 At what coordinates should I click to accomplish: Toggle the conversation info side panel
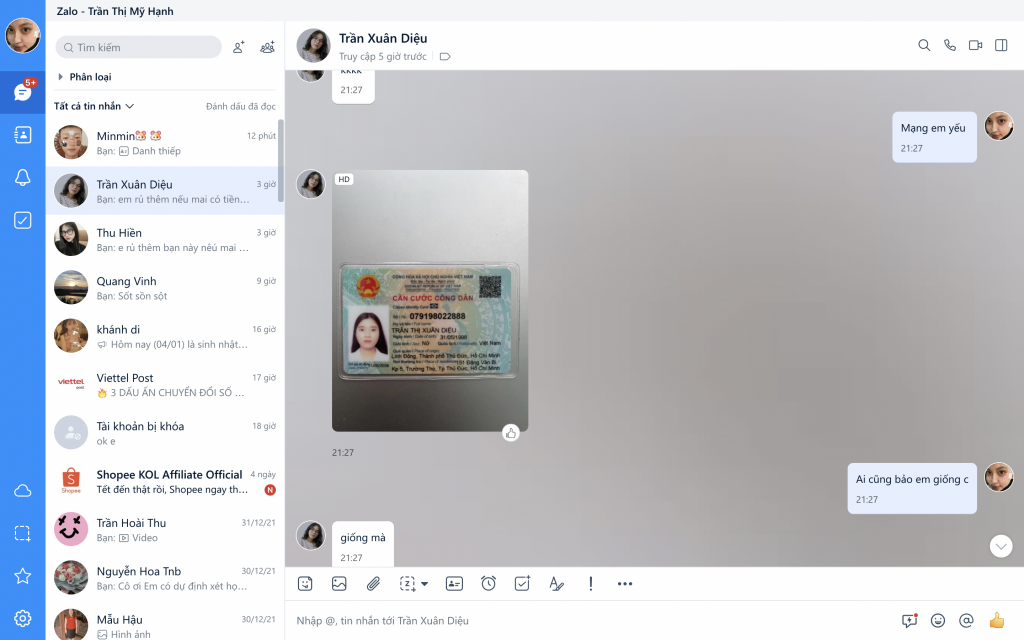(1001, 45)
